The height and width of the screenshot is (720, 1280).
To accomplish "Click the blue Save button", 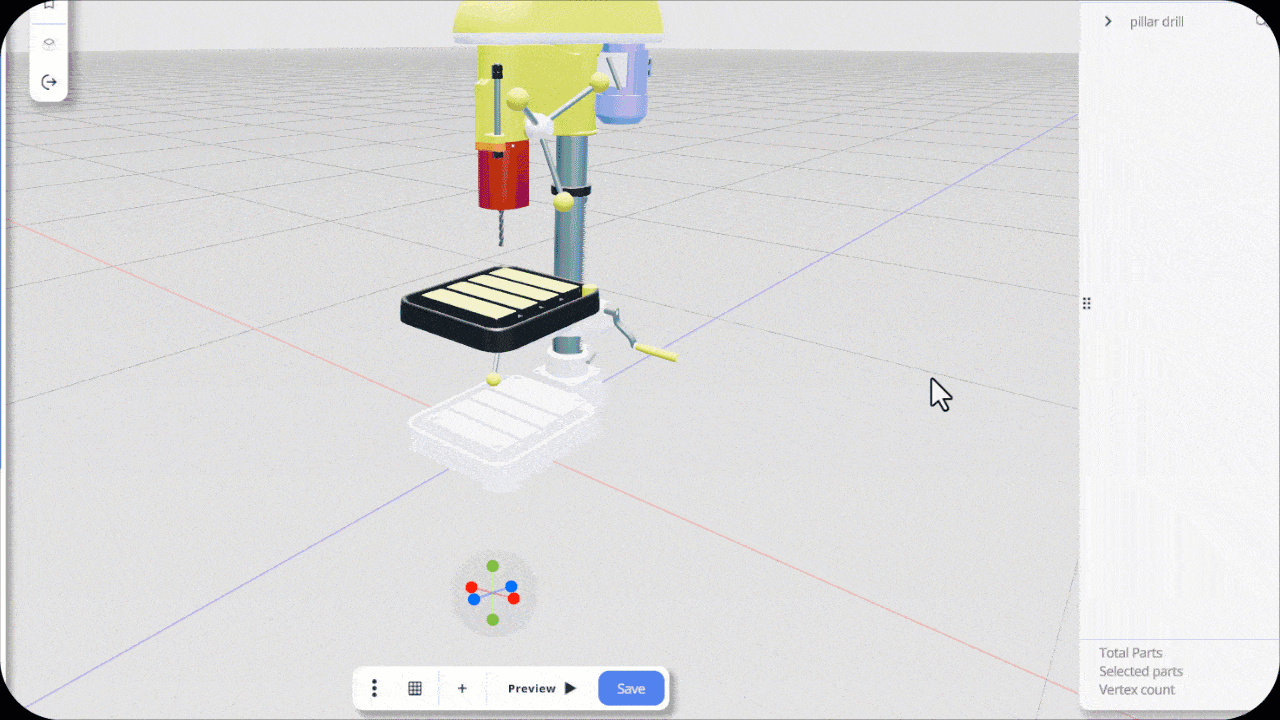I will click(x=631, y=688).
